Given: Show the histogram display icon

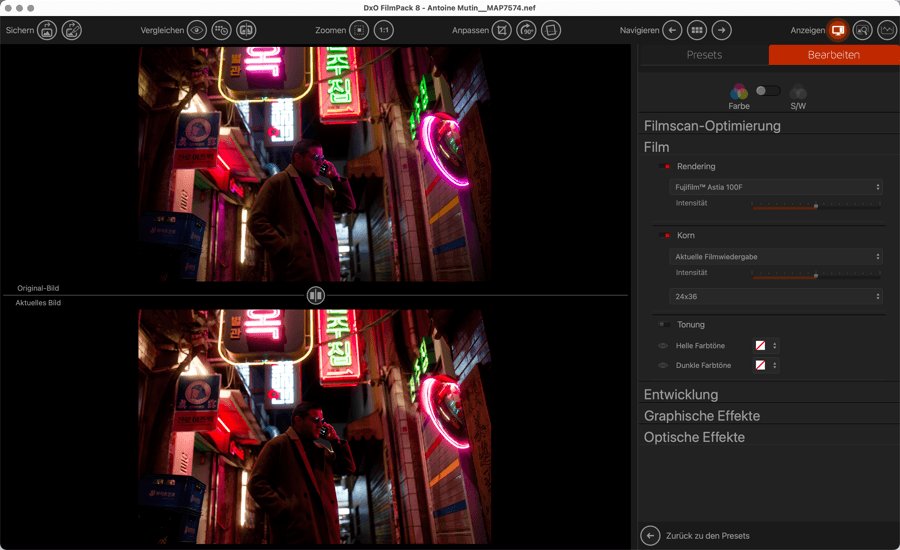Looking at the screenshot, I should 887,30.
